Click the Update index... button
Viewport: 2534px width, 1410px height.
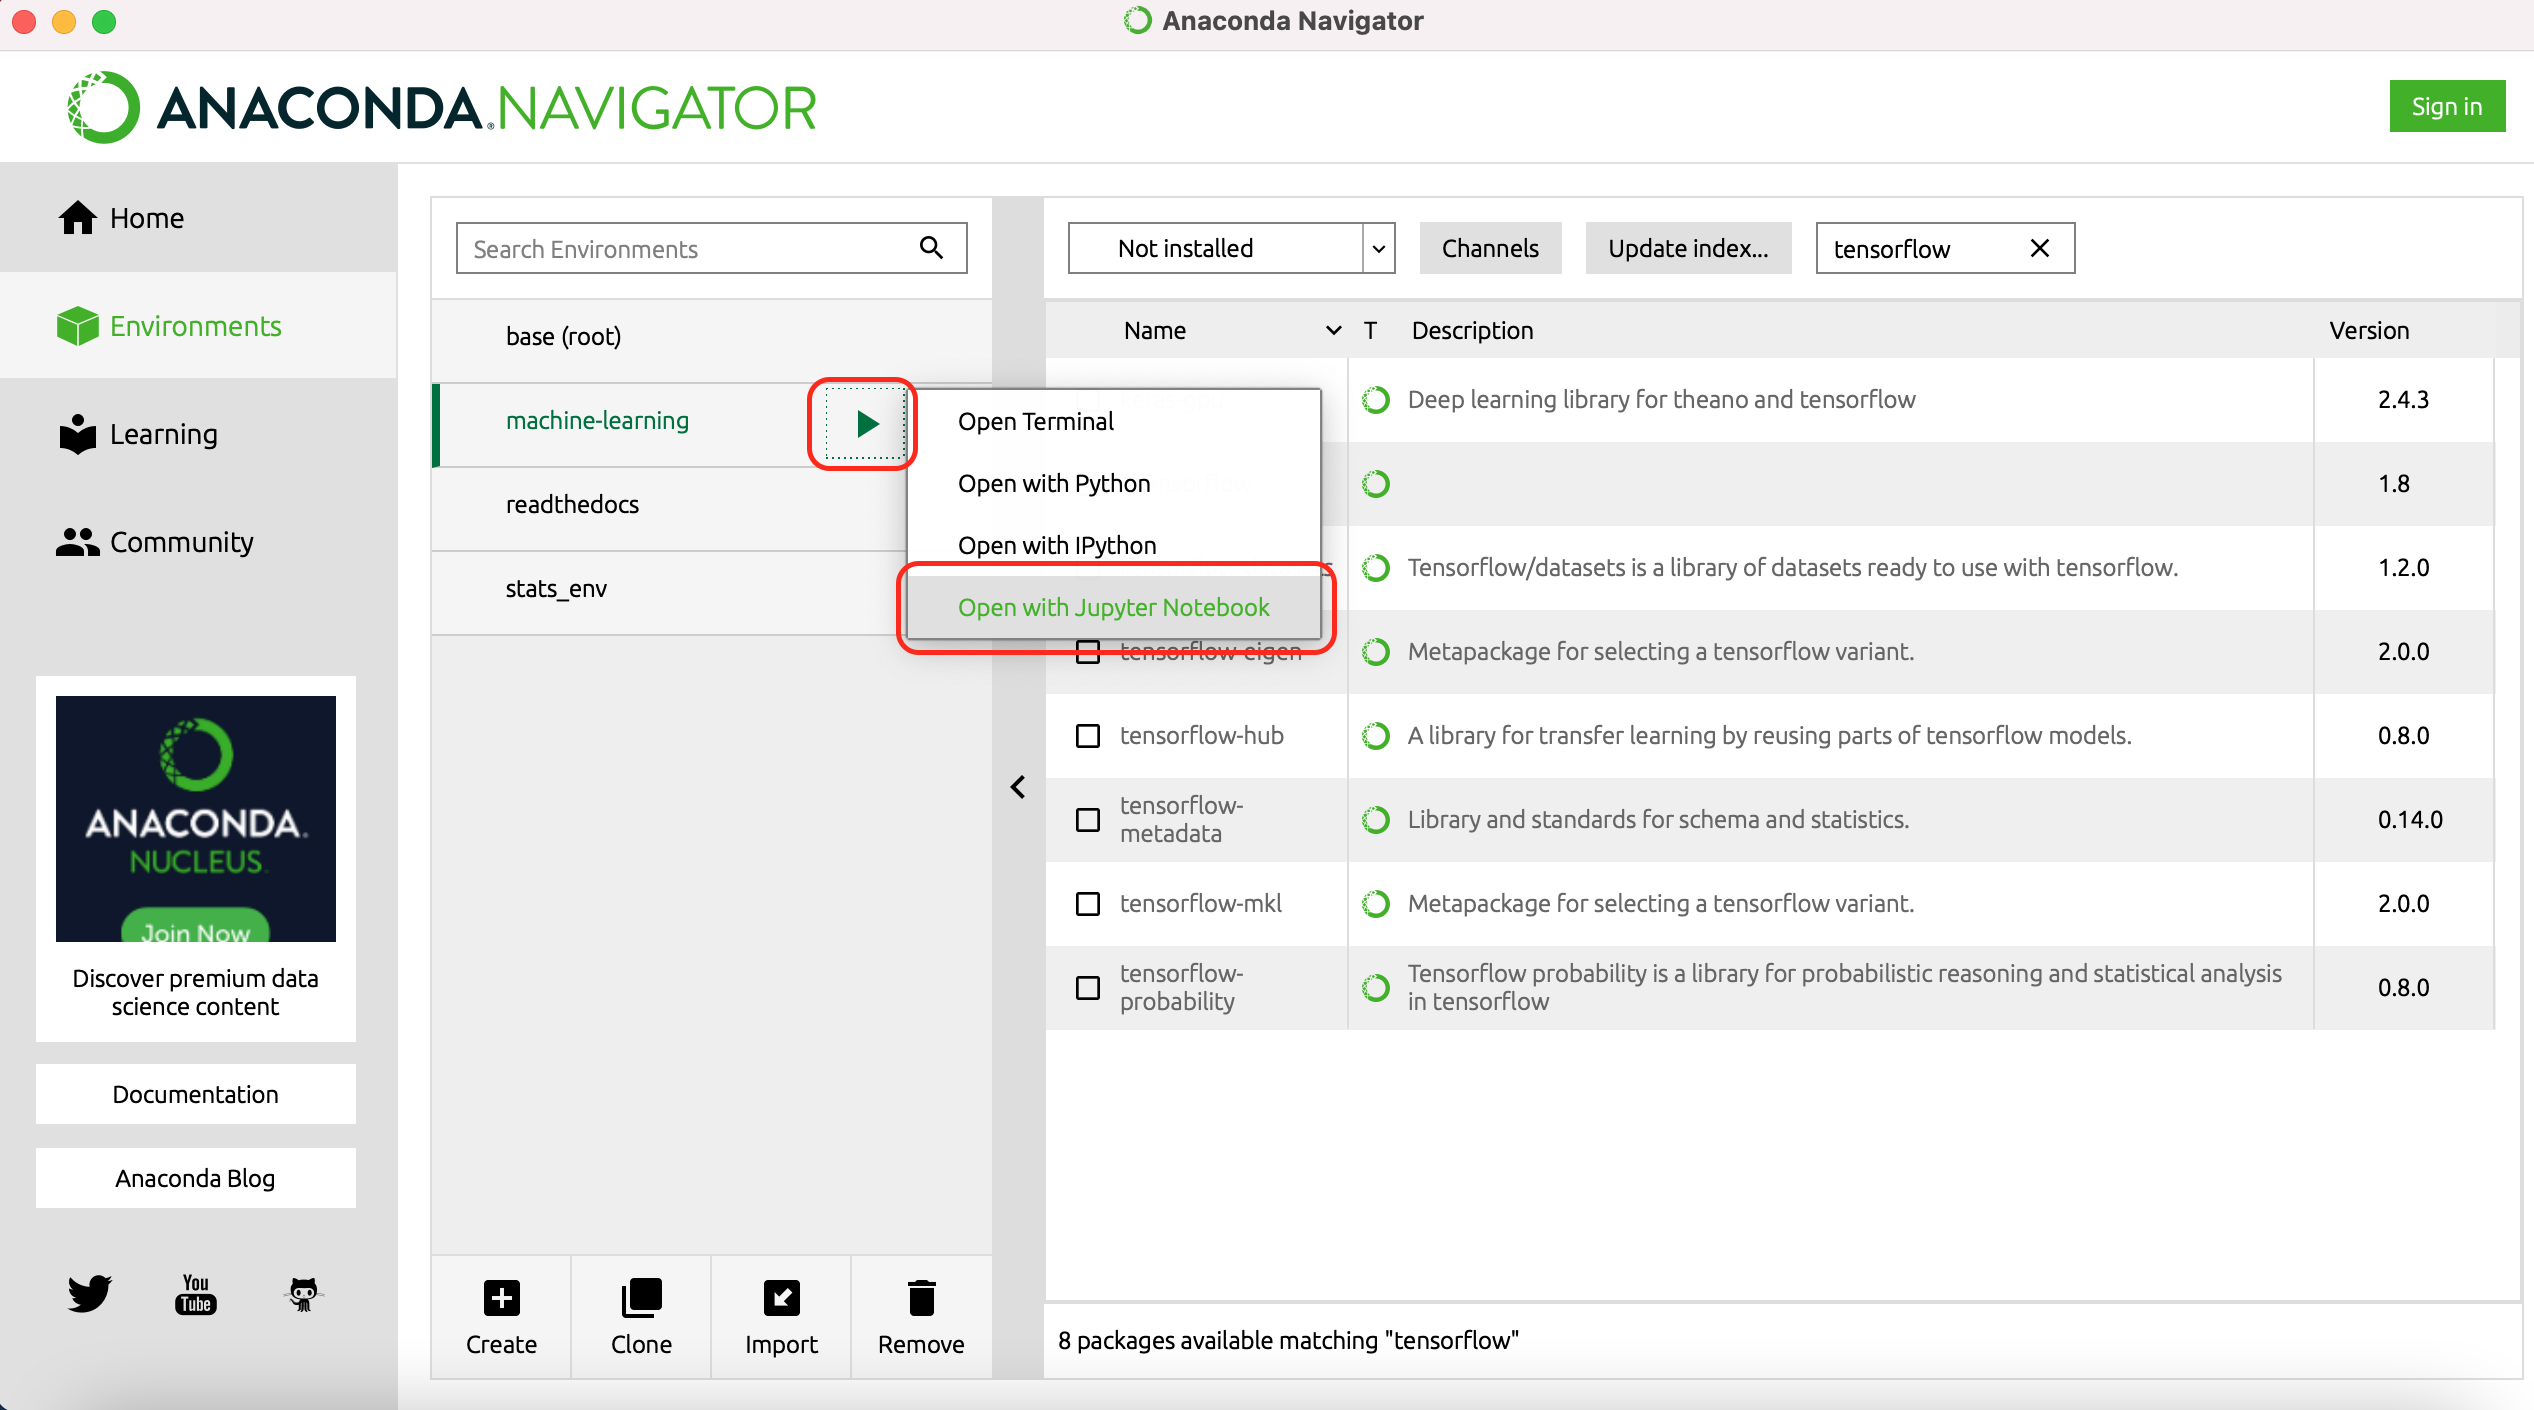[1688, 248]
